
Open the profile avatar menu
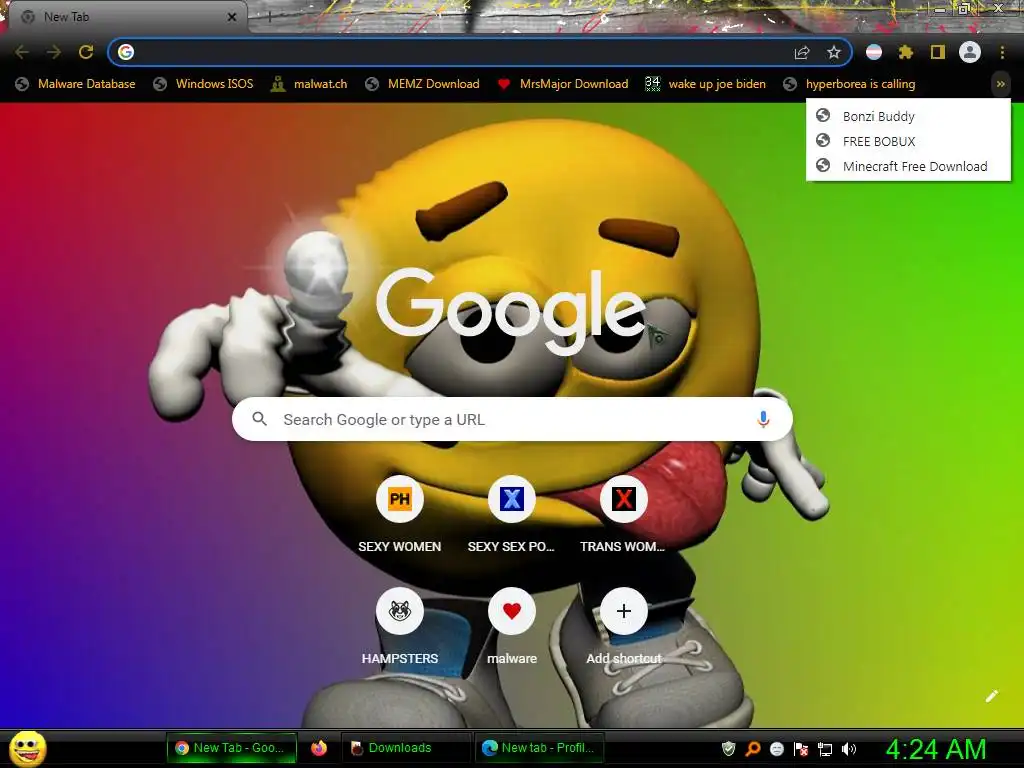click(x=970, y=52)
